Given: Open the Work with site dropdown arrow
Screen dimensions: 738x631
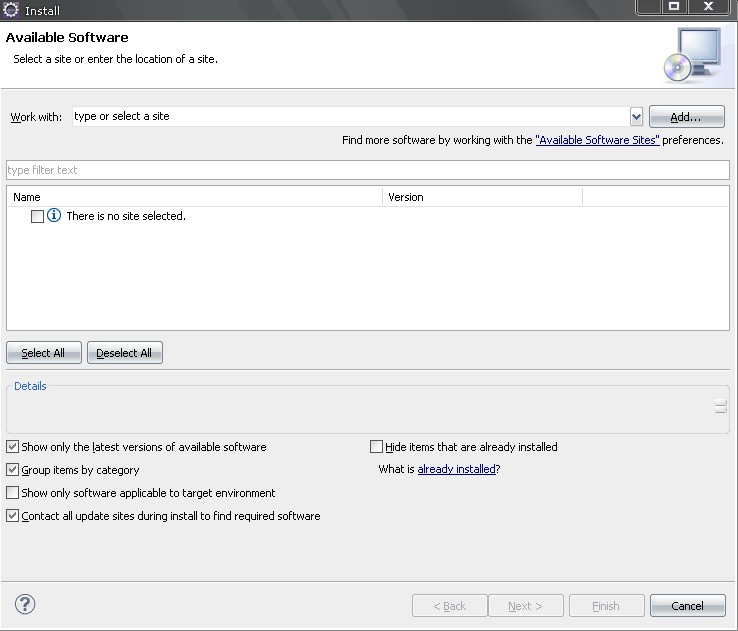Looking at the screenshot, I should click(x=636, y=116).
